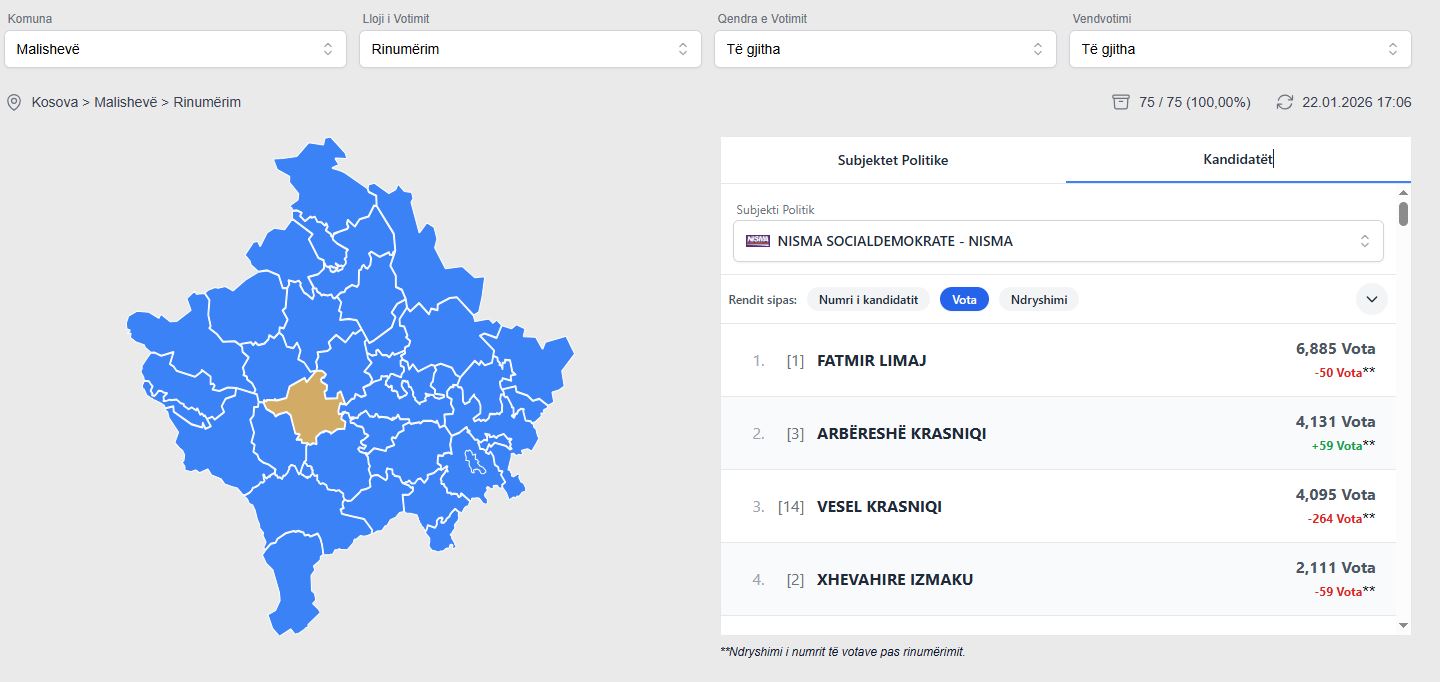
Task: Click the ballot box counted icon
Action: pos(1121,102)
